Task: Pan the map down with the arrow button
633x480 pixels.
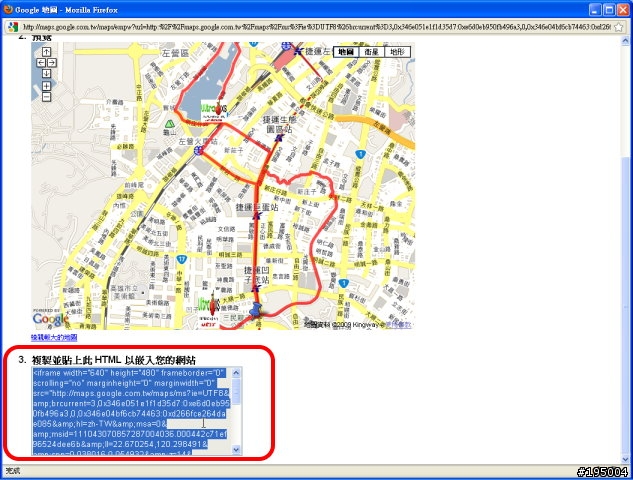Action: pyautogui.click(x=46, y=73)
